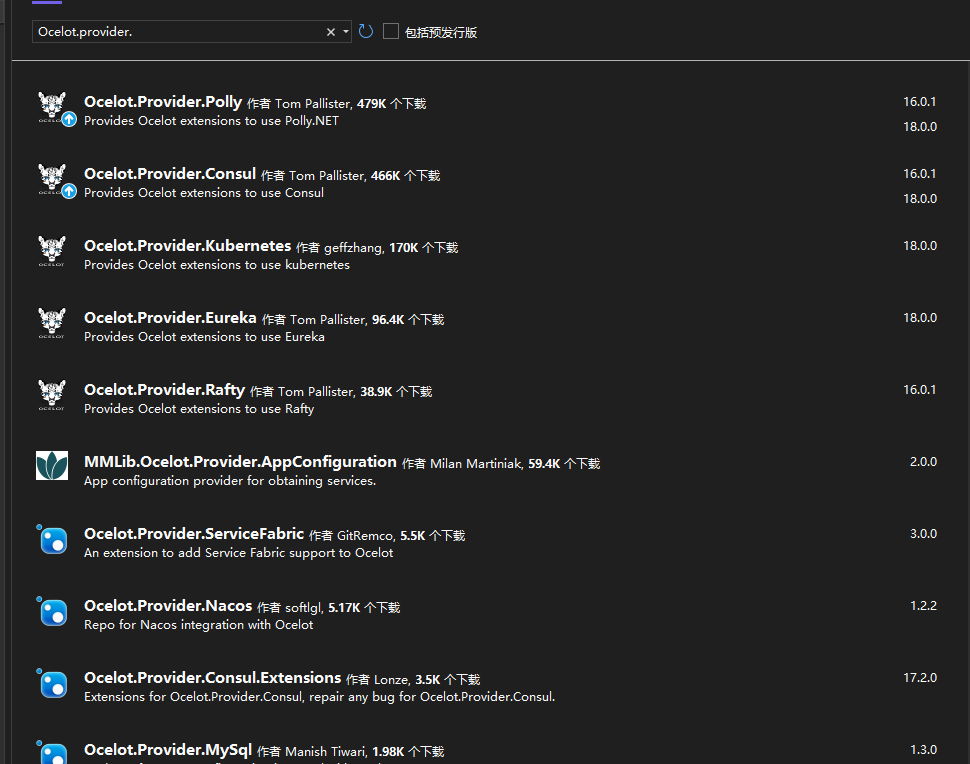Click the Ocelot.Provider.Kubernetes package icon

[52, 251]
